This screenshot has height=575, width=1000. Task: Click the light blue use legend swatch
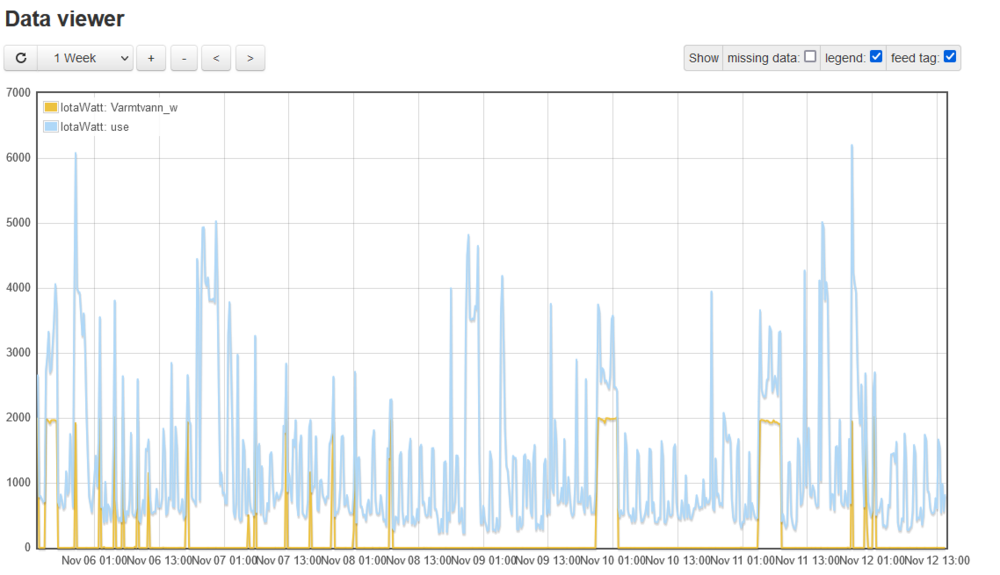(x=51, y=127)
